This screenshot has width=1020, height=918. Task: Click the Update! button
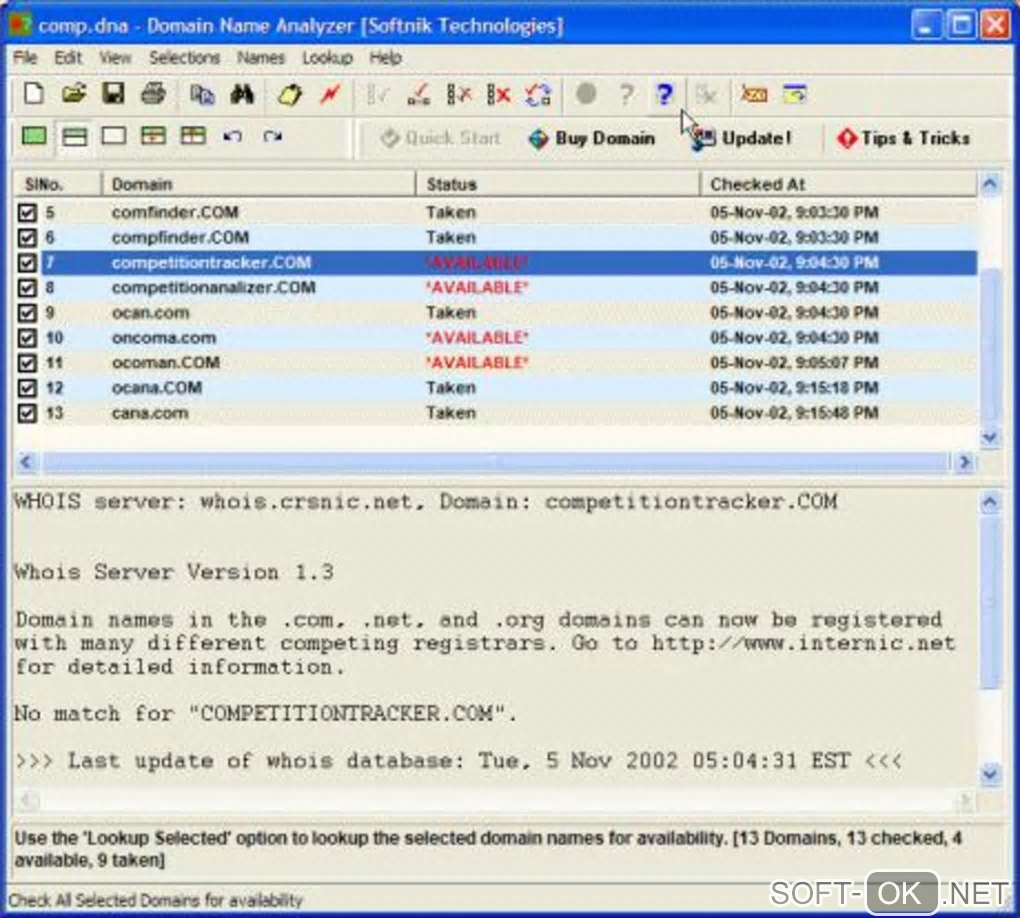click(x=740, y=139)
